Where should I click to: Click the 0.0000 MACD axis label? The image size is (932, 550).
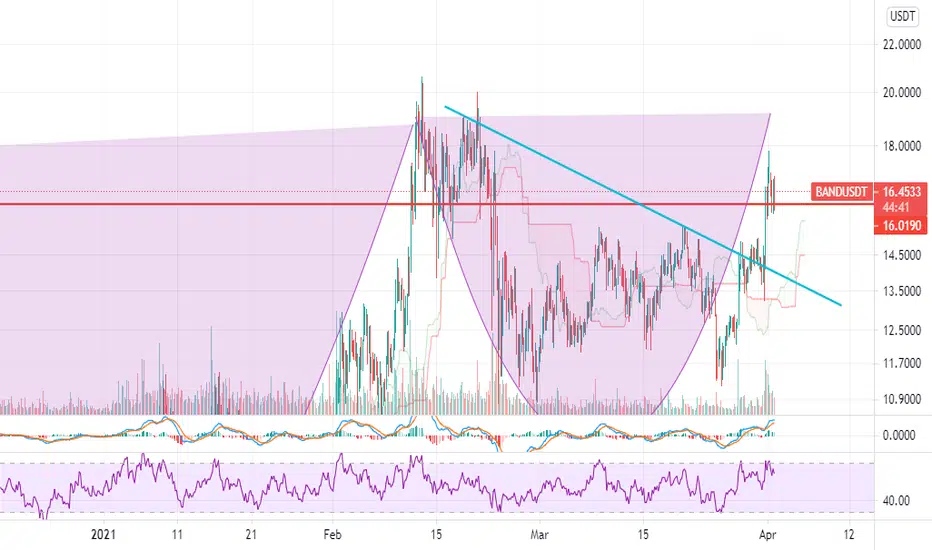tap(899, 435)
